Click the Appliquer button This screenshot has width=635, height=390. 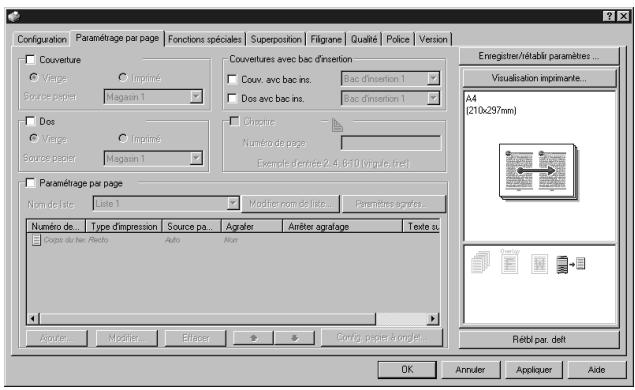(534, 369)
